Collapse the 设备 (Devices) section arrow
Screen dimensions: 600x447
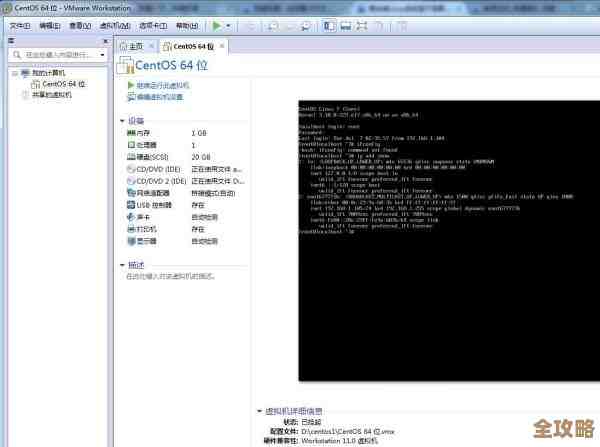[122, 121]
